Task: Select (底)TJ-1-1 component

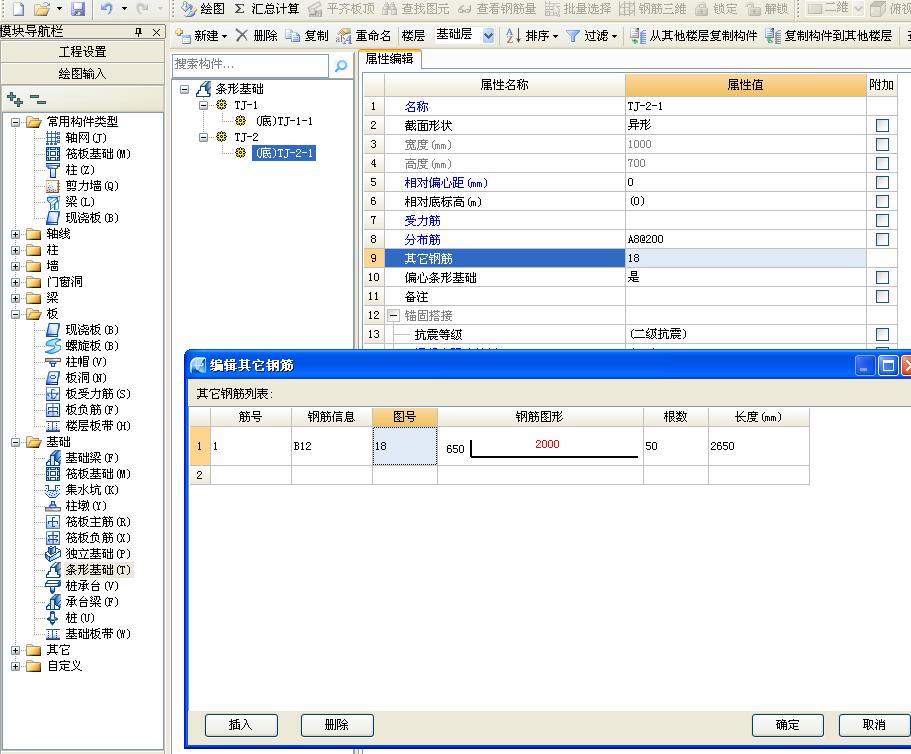Action: tap(284, 121)
